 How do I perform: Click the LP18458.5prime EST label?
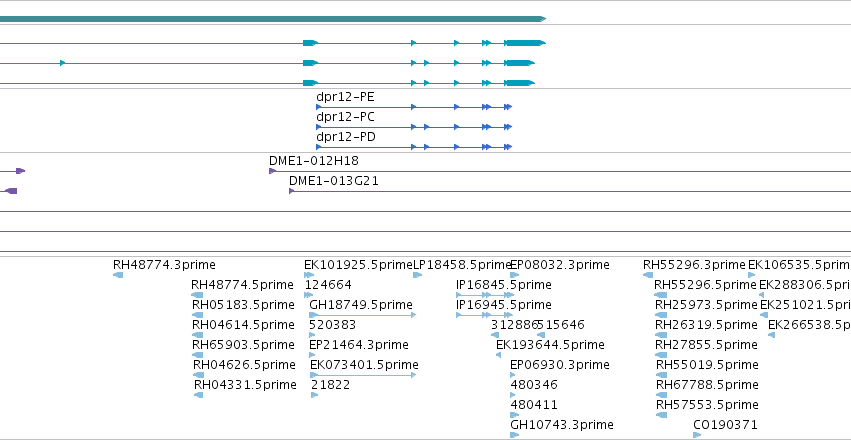coord(463,265)
